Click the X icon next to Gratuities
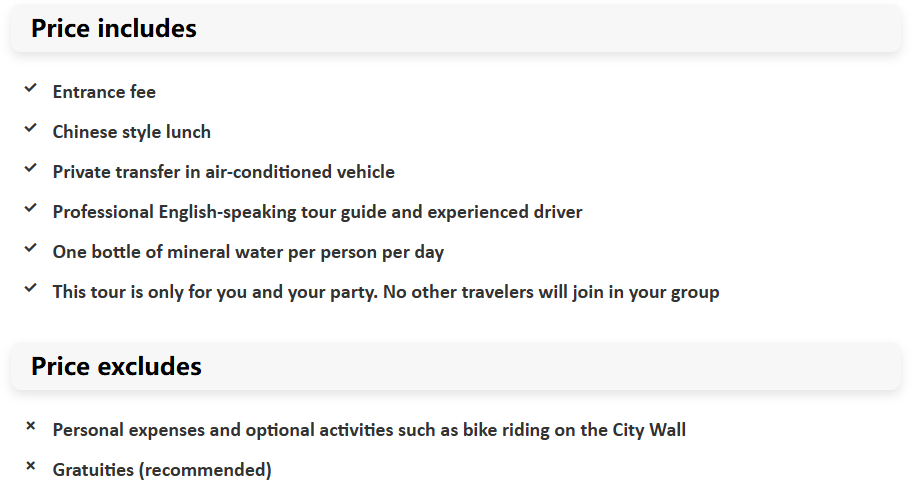This screenshot has width=919, height=493. (30, 466)
